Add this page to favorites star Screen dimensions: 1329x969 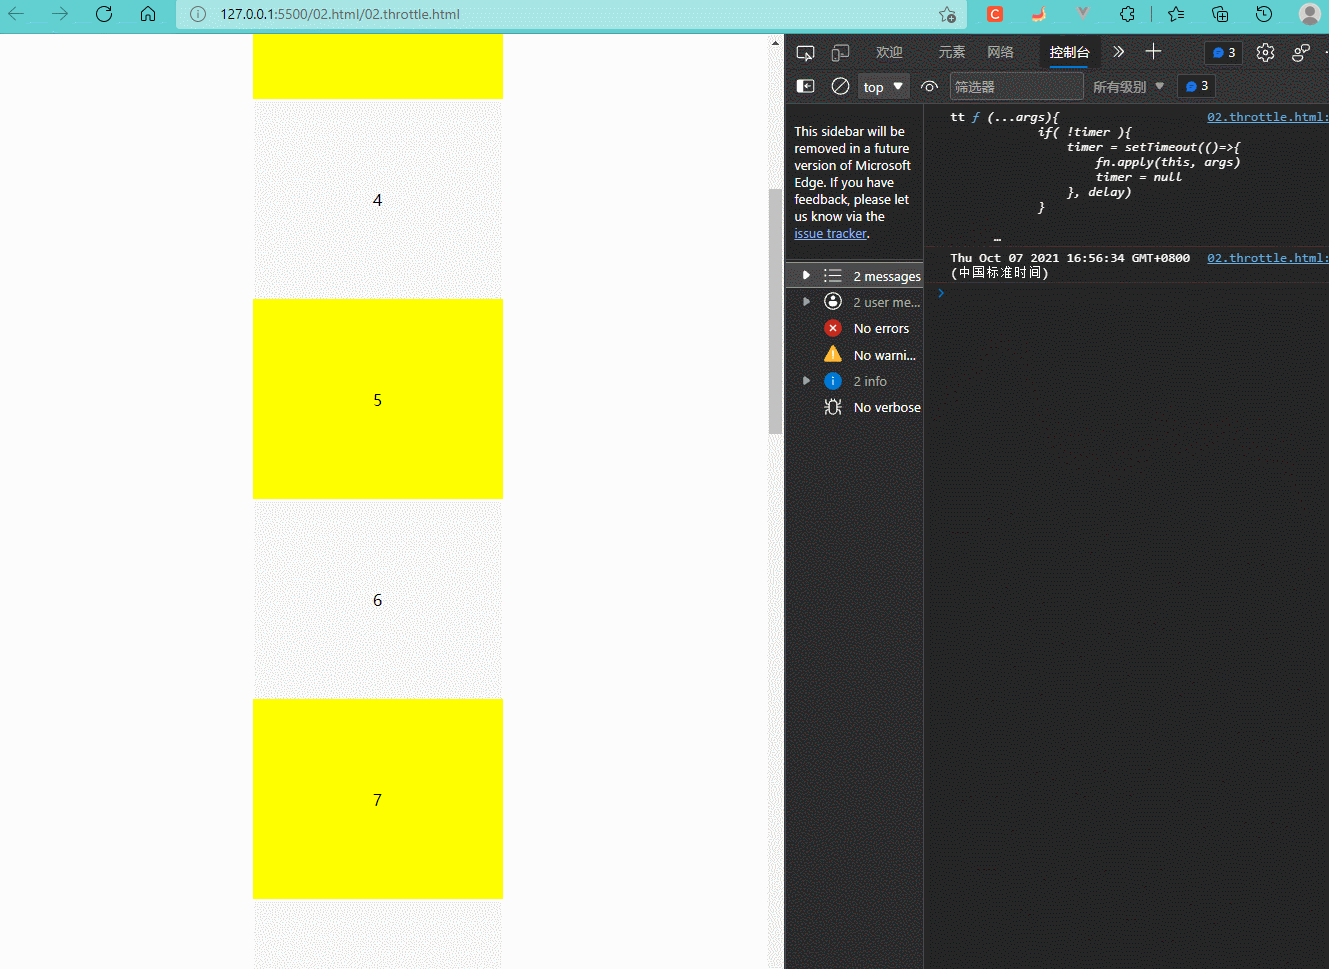[x=947, y=14]
